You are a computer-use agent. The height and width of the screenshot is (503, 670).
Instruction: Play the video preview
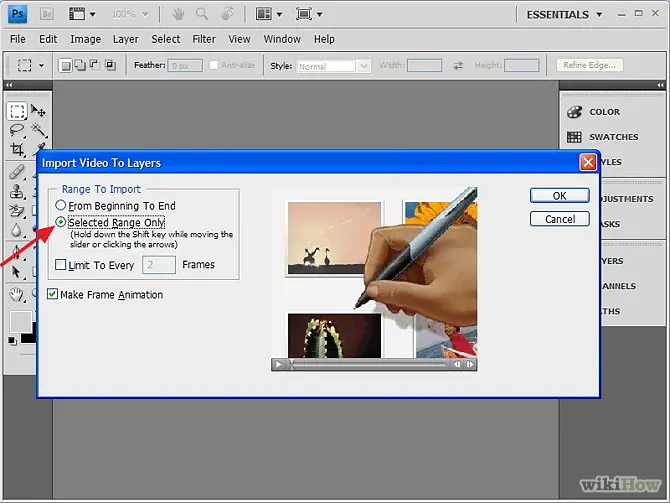(x=278, y=364)
